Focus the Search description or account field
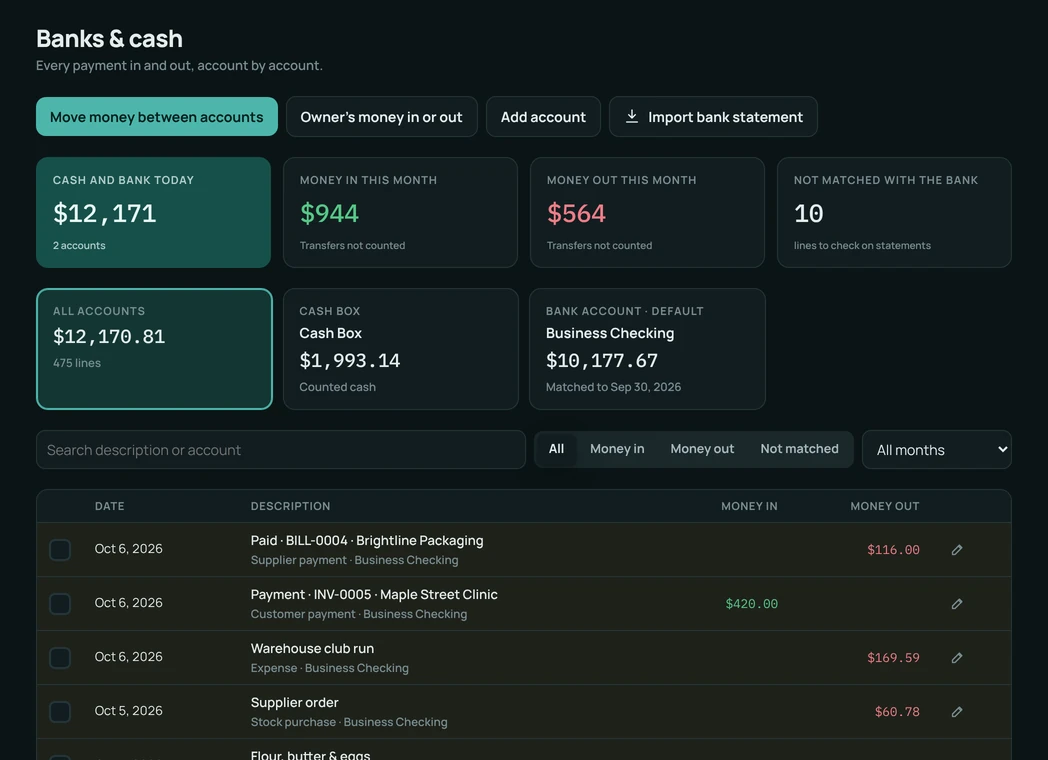The width and height of the screenshot is (1048, 760). pyautogui.click(x=281, y=450)
